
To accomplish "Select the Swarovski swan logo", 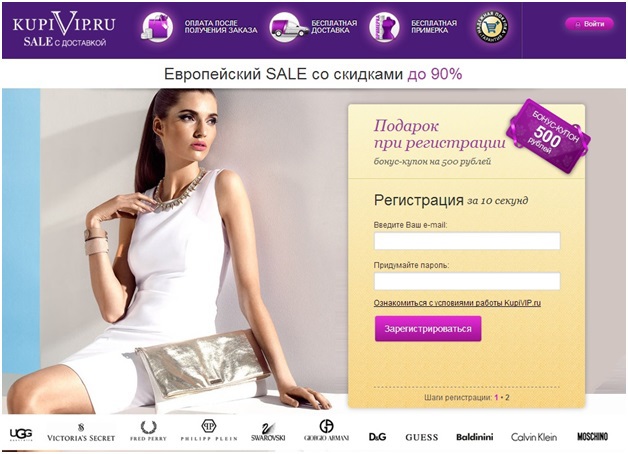I will click(x=268, y=432).
